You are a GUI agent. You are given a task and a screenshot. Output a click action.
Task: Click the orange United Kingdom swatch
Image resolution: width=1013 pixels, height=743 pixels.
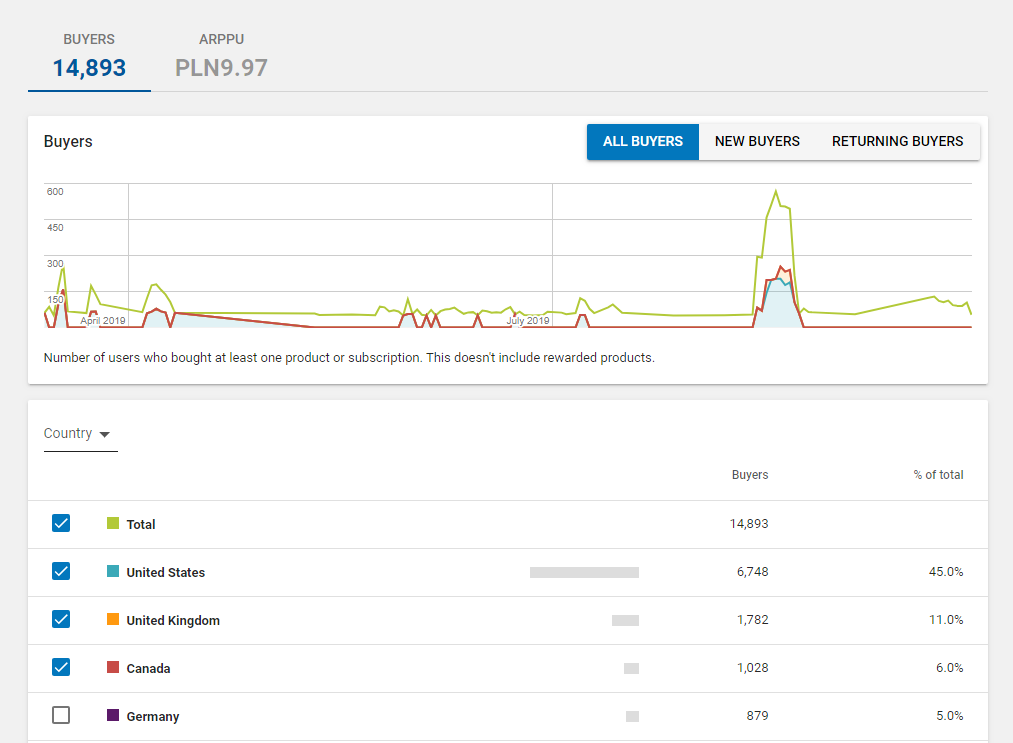click(x=113, y=619)
